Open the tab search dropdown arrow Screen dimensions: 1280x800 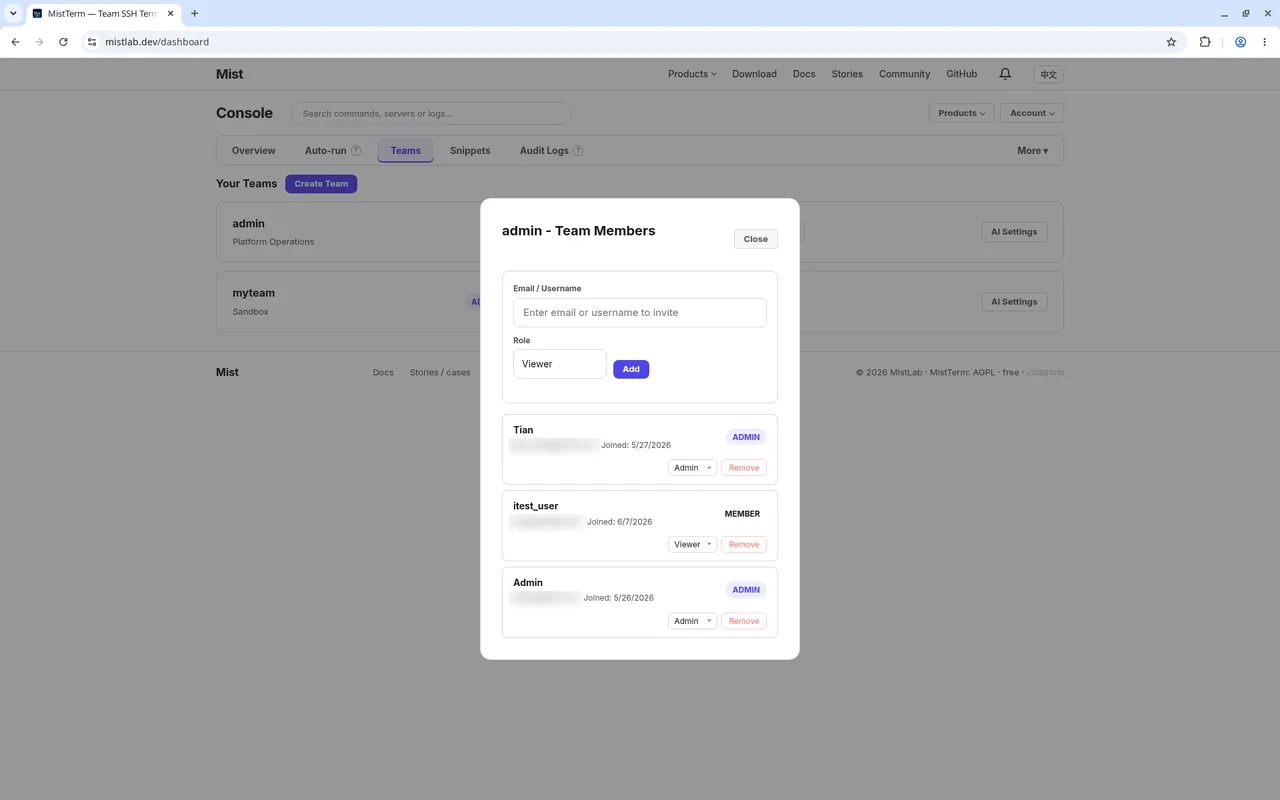(13, 14)
